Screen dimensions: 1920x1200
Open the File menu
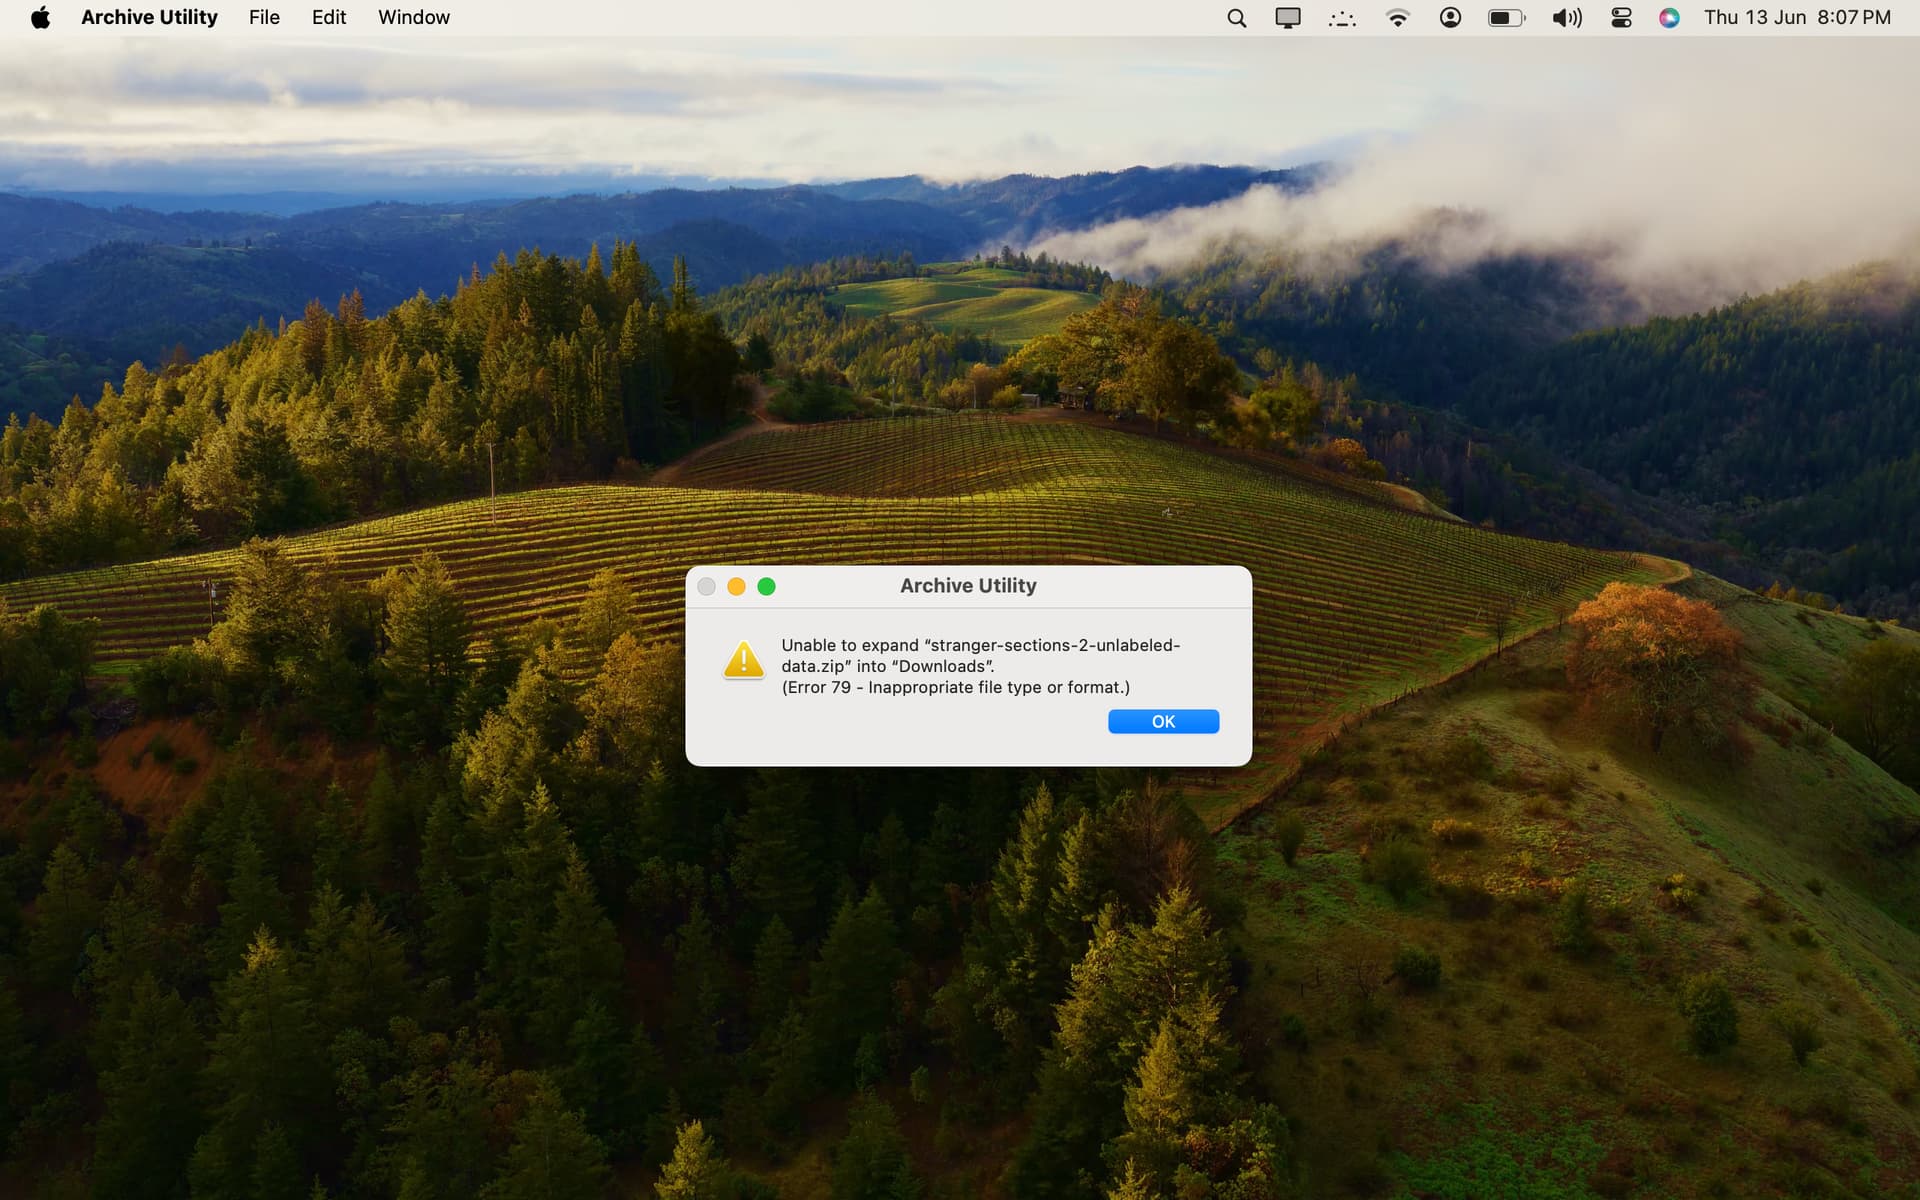tap(264, 18)
